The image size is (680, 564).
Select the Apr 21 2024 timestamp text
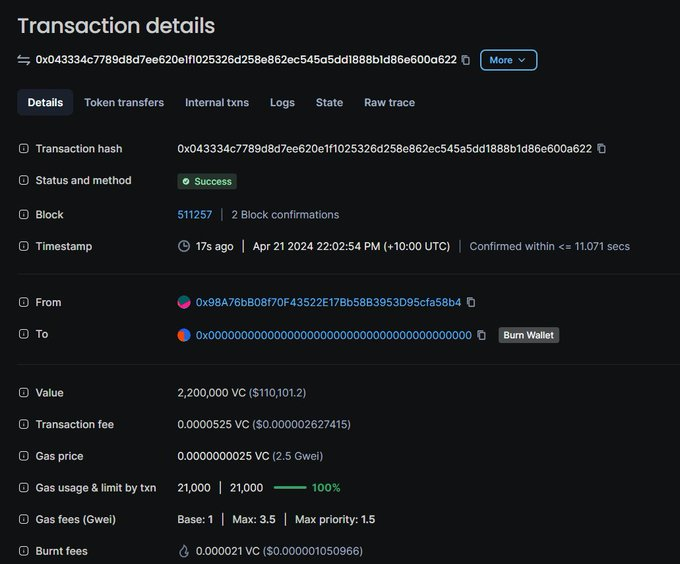tap(351, 246)
